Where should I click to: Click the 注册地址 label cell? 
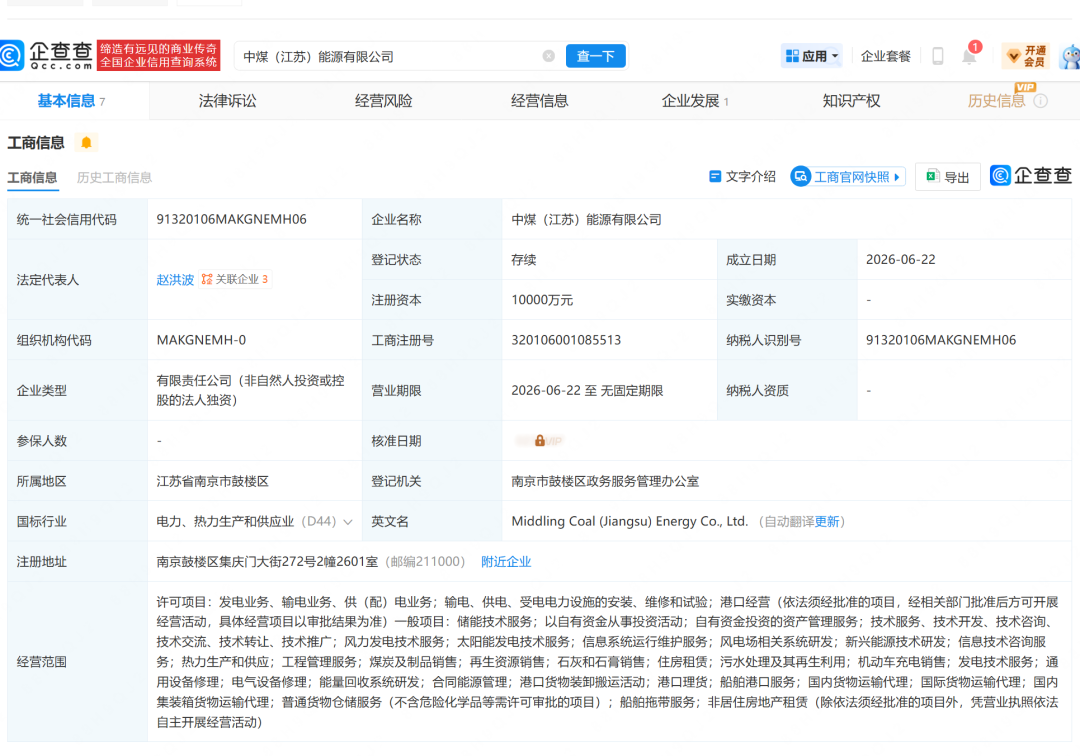(77, 562)
